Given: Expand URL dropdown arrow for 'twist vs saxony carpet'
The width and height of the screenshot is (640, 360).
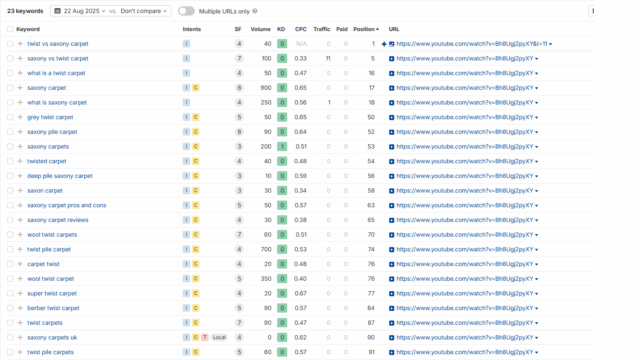Looking at the screenshot, I should tap(551, 44).
